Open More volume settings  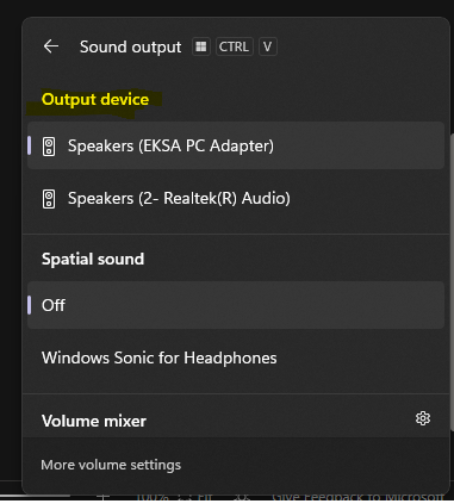[x=111, y=465]
